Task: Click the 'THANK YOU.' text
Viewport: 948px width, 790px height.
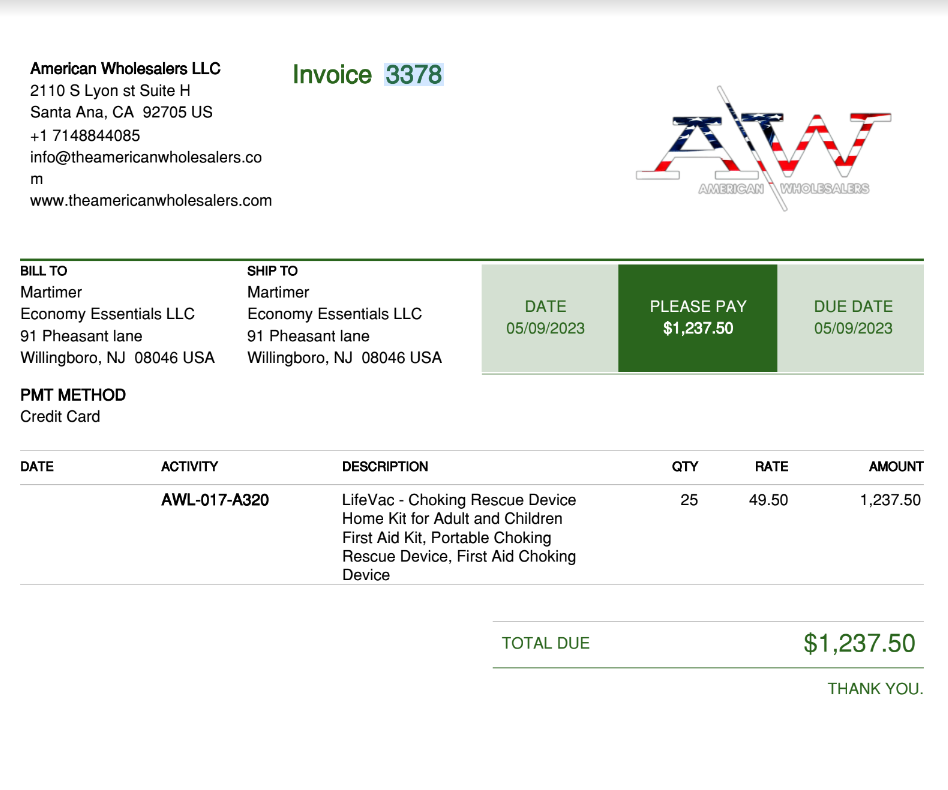Action: point(875,689)
